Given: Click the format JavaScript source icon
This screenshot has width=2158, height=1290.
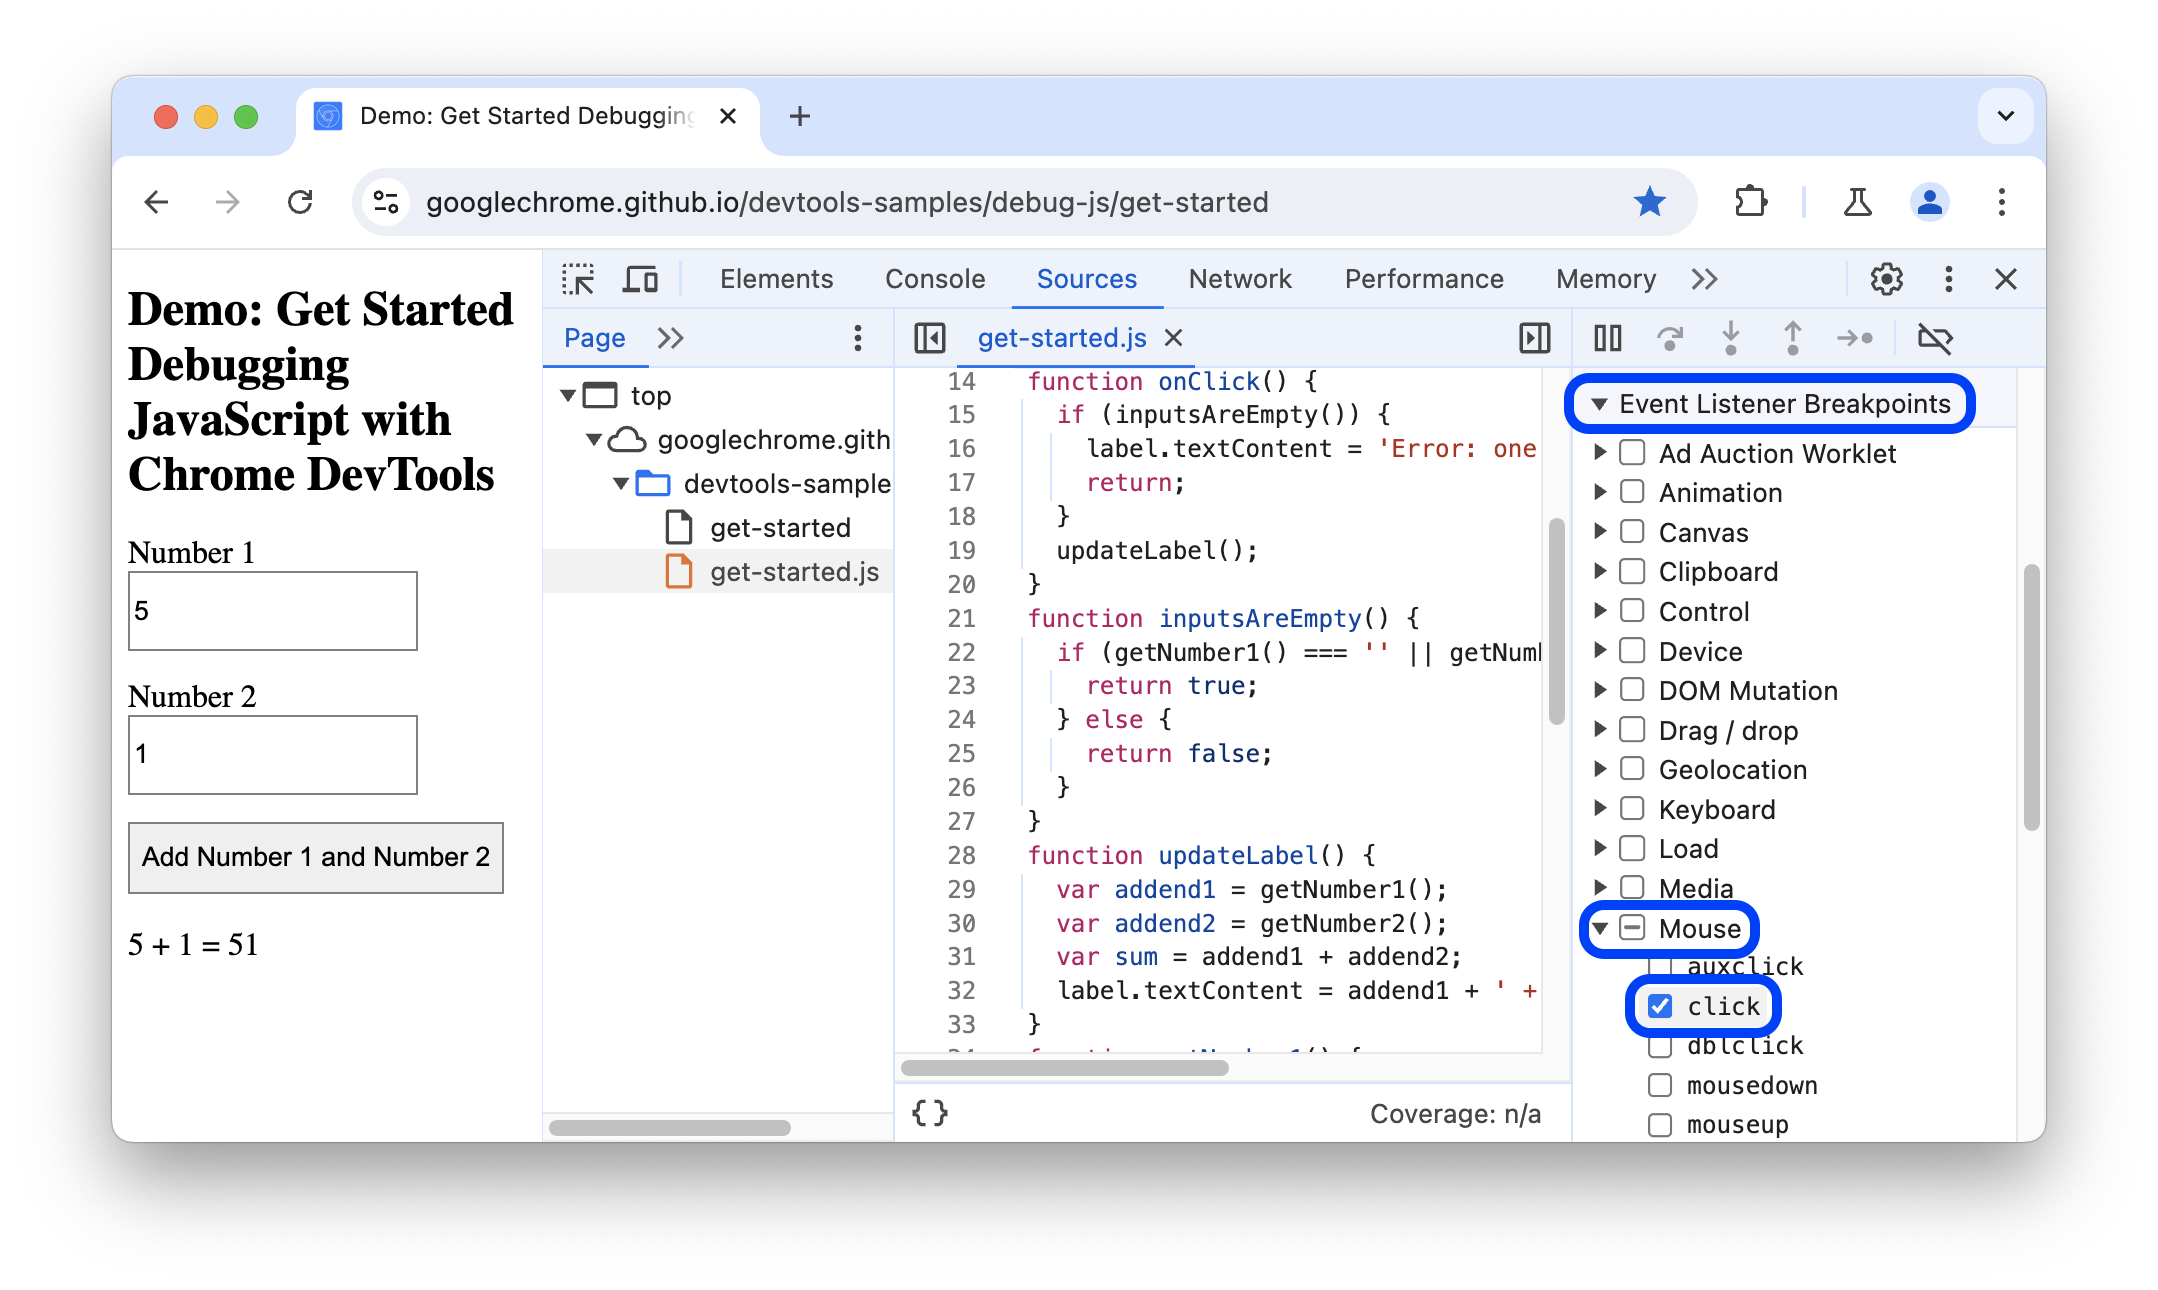Looking at the screenshot, I should (x=929, y=1113).
